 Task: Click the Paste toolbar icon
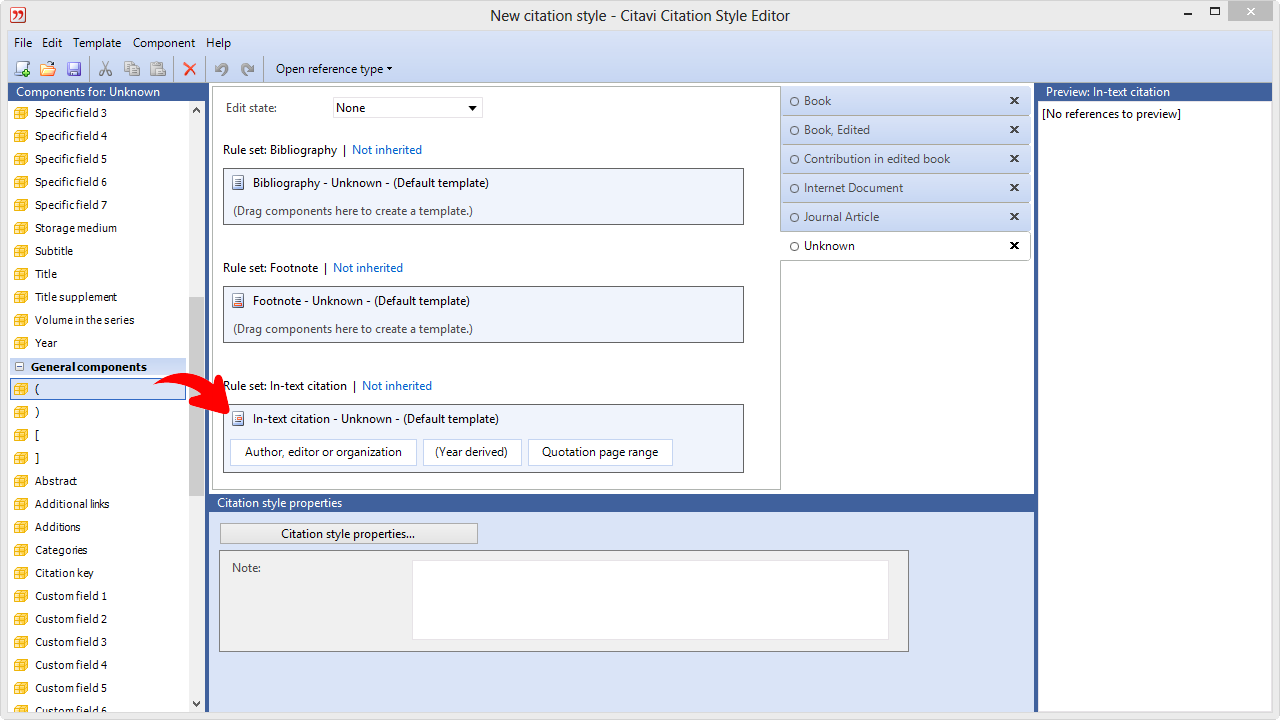coord(157,69)
